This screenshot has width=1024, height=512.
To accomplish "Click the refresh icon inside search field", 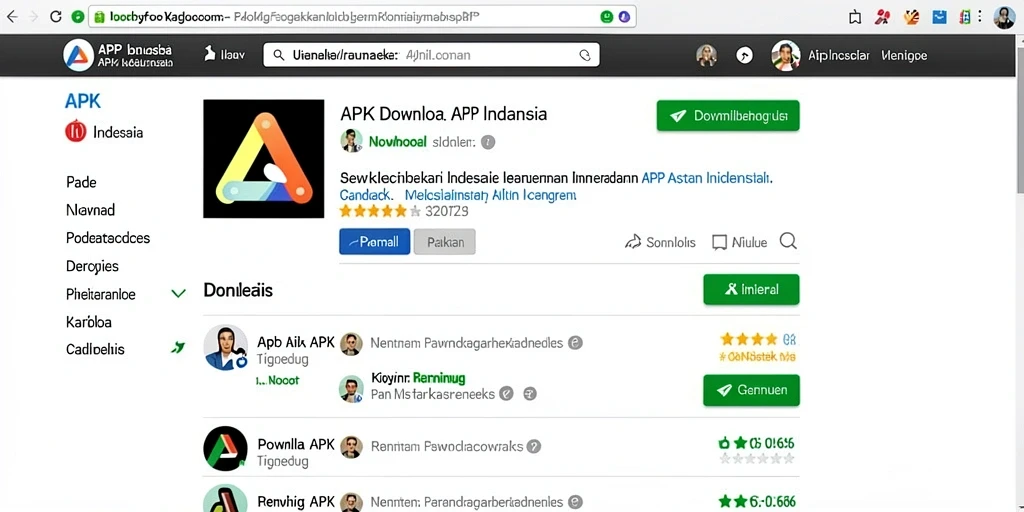I will click(584, 56).
